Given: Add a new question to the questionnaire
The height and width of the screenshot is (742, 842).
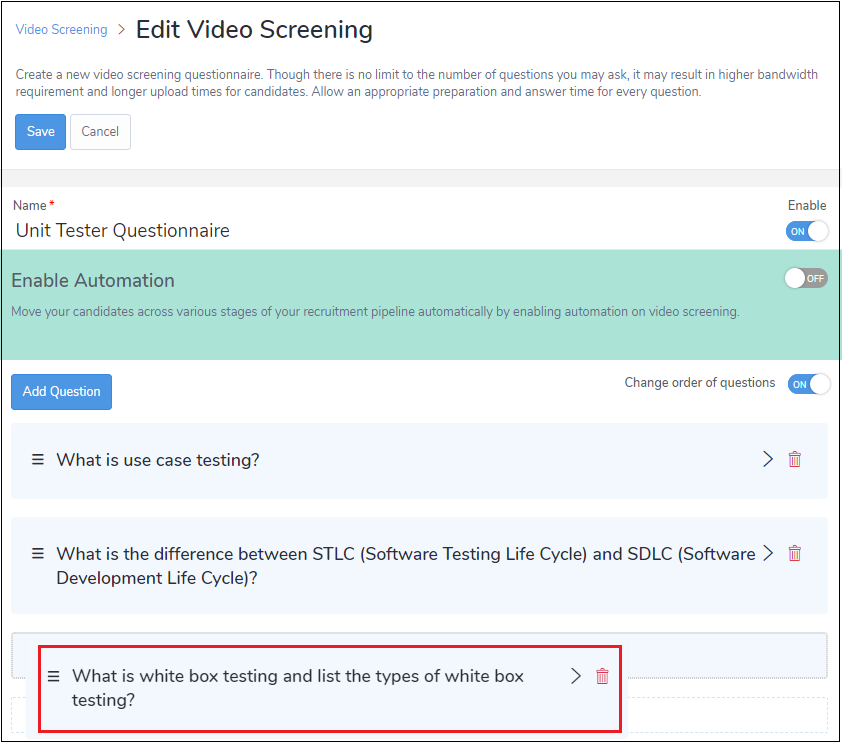Looking at the screenshot, I should pyautogui.click(x=61, y=392).
